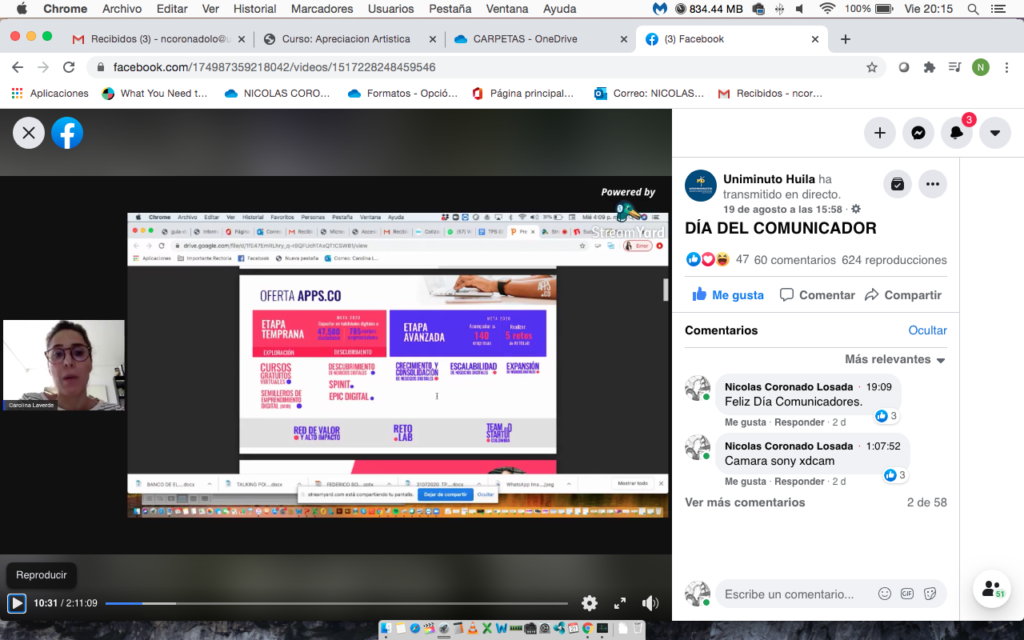Toggle the video volume speaker

point(650,603)
